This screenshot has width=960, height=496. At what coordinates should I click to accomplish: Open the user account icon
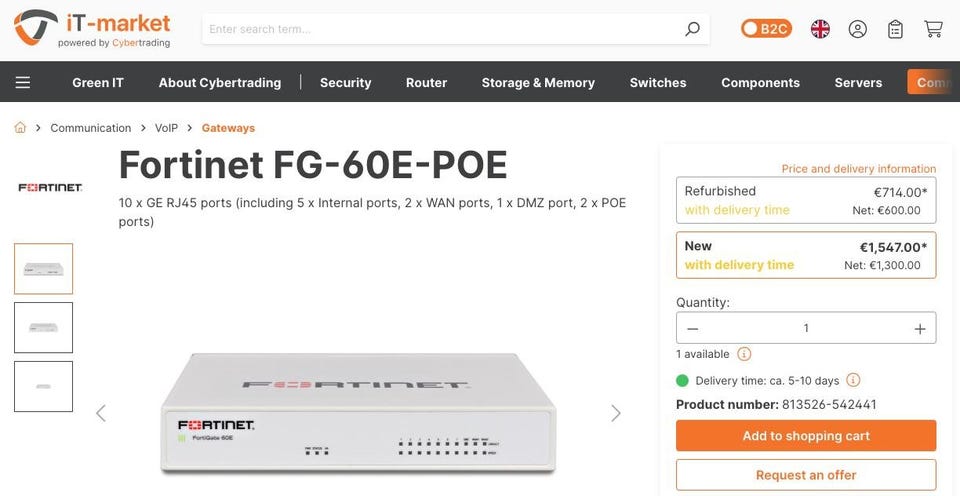click(x=857, y=29)
